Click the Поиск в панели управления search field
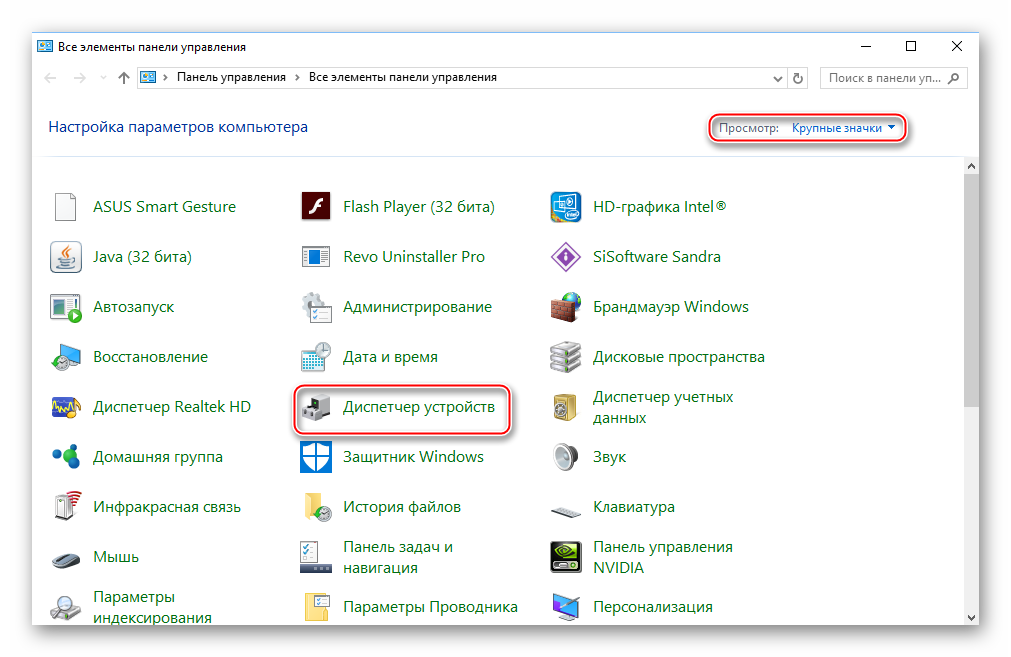The height and width of the screenshot is (657, 1011). (885, 77)
